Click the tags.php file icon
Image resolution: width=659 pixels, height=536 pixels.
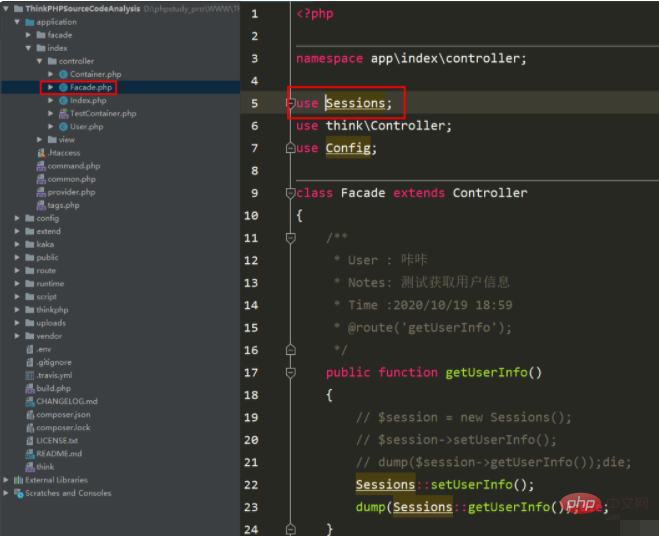click(x=41, y=205)
